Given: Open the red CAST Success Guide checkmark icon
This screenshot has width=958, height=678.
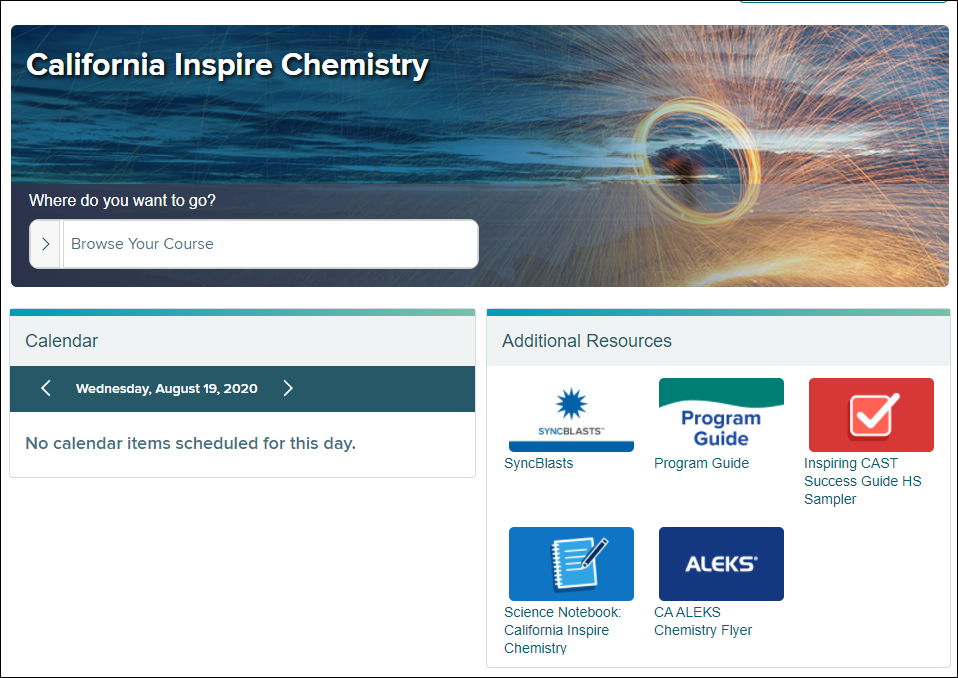Looking at the screenshot, I should tap(870, 414).
